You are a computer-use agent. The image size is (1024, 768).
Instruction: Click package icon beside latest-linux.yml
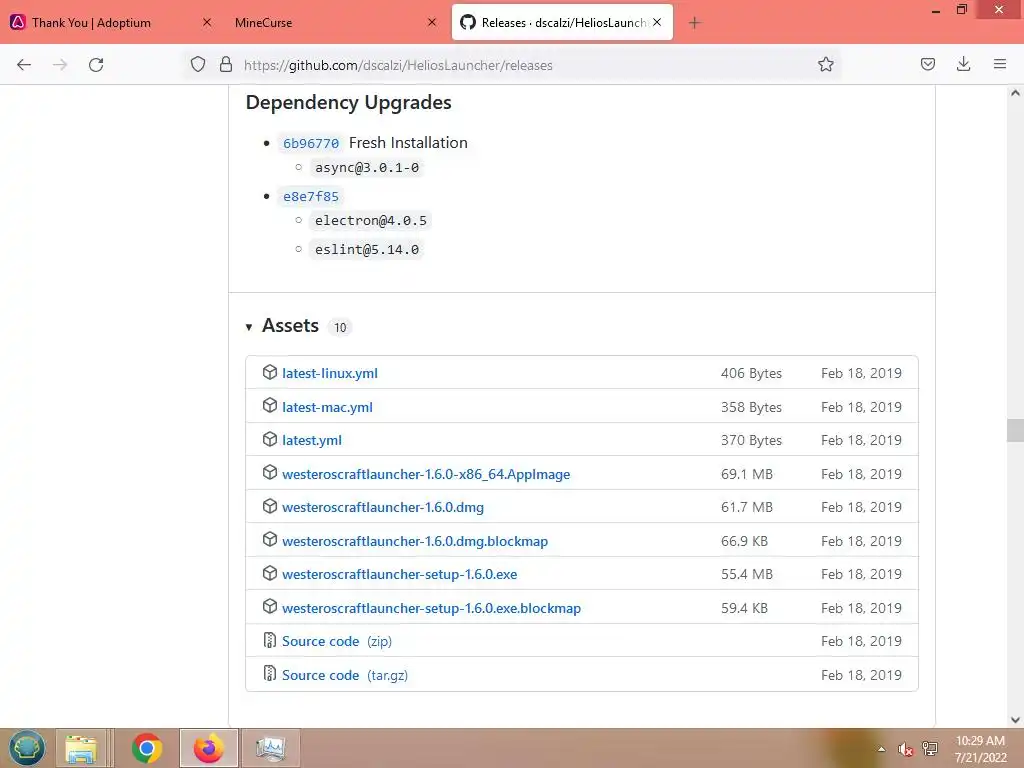click(x=270, y=372)
